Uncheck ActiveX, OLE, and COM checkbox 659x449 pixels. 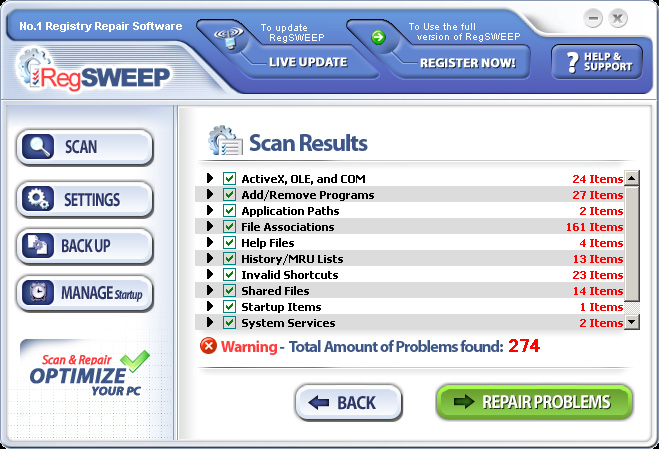pos(229,178)
